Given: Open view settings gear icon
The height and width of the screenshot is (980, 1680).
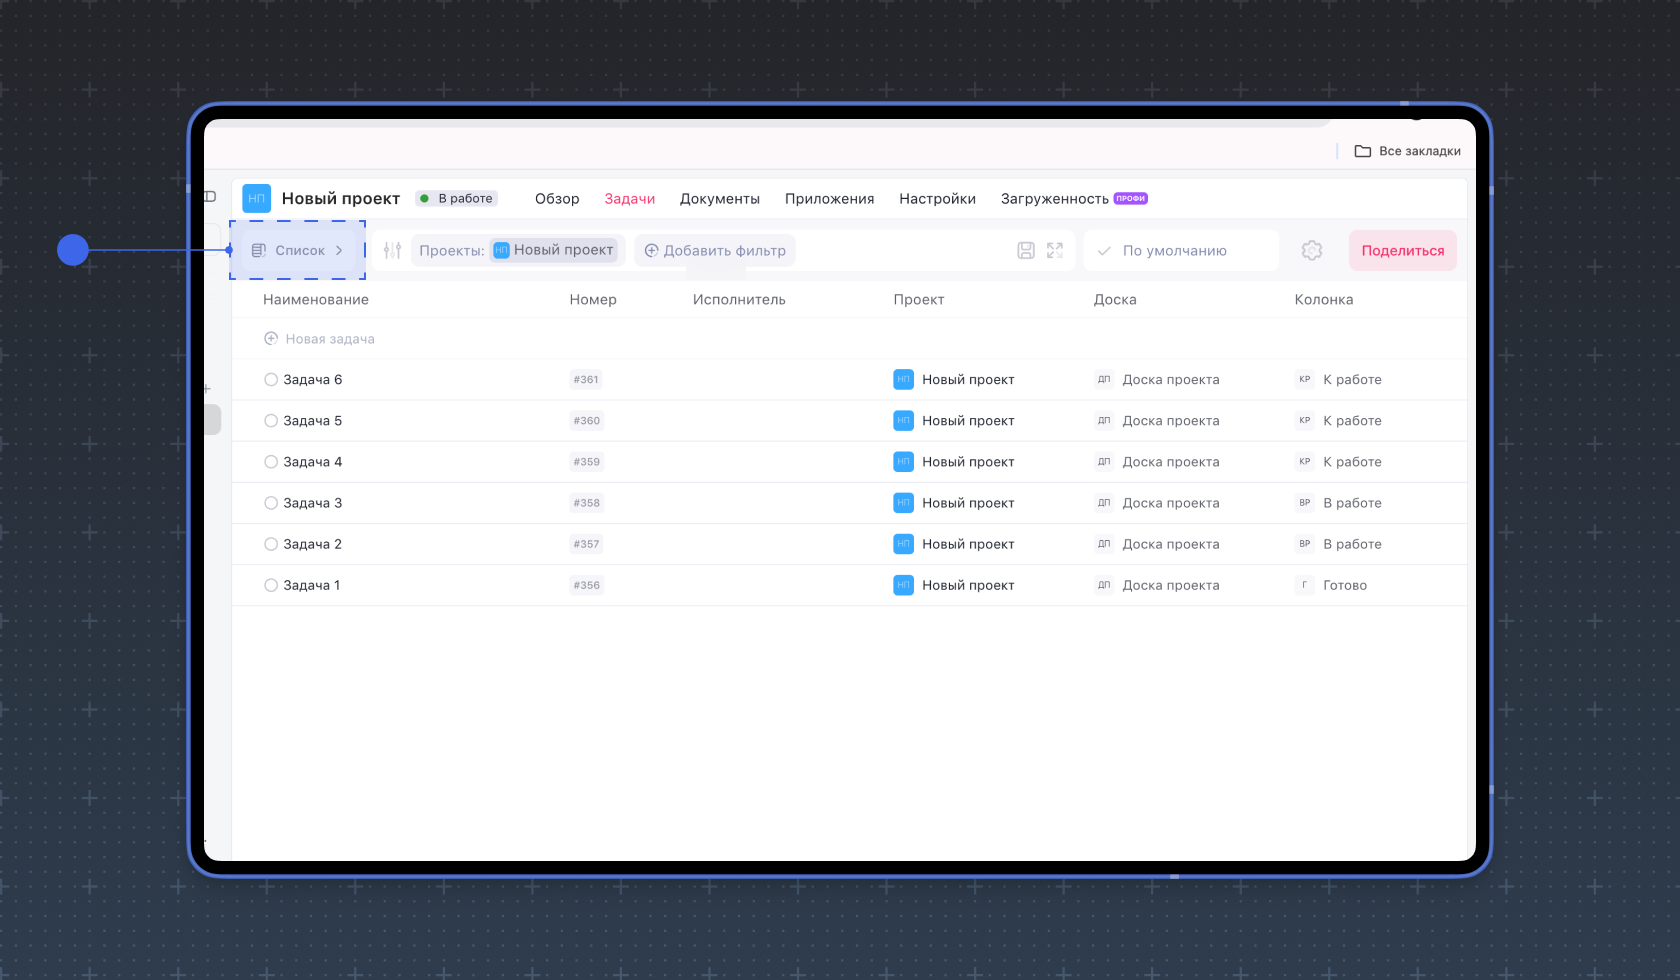Looking at the screenshot, I should click(x=1312, y=251).
